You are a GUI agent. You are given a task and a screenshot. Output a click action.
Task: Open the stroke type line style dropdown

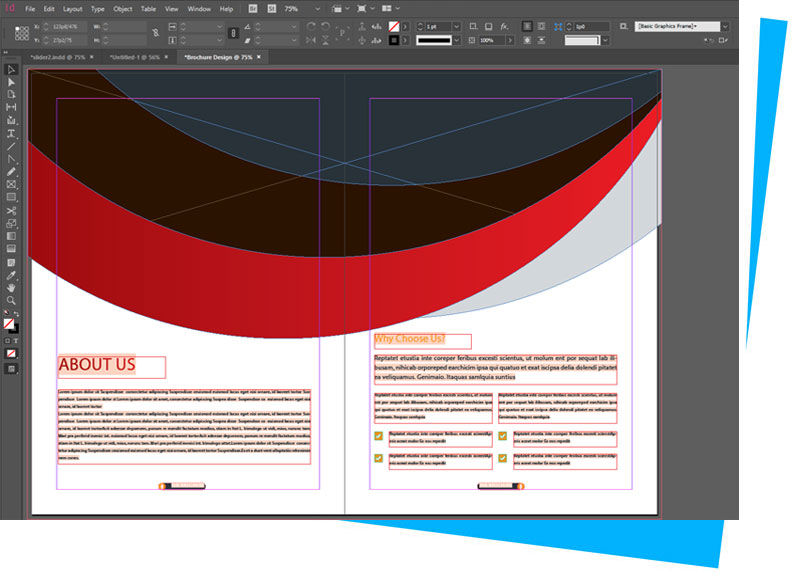click(456, 40)
